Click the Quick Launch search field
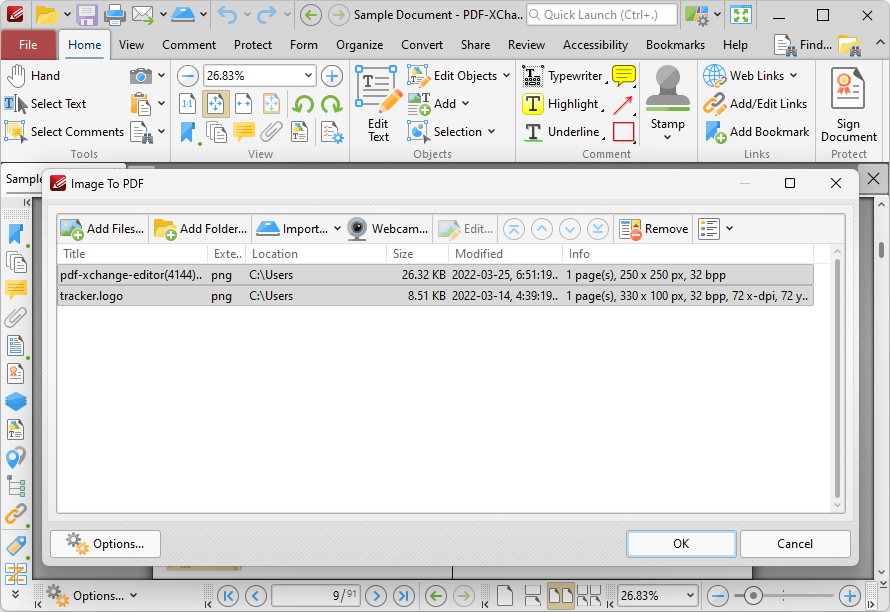890x612 pixels. [602, 15]
